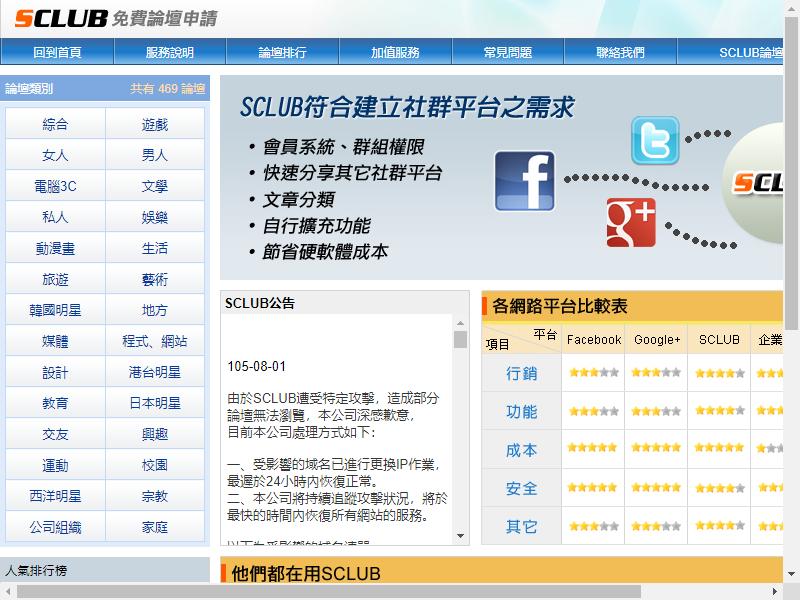Select the 遊戲 forum category

pos(155,124)
